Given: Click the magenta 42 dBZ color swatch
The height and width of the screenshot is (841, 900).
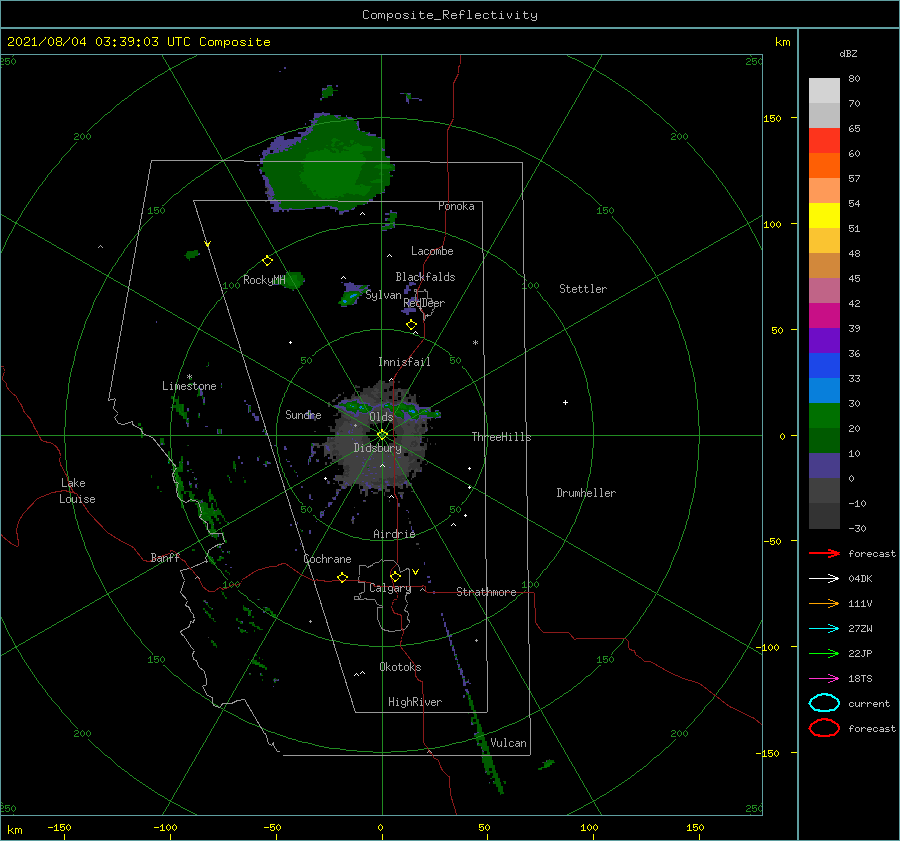Looking at the screenshot, I should [824, 316].
